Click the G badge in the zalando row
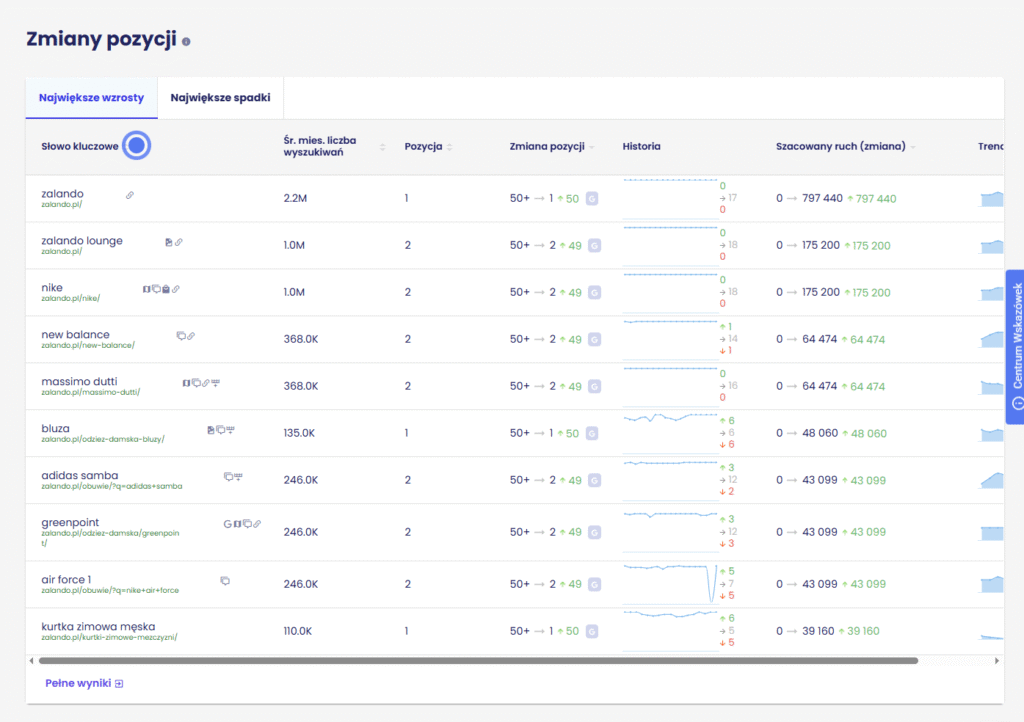 (592, 198)
